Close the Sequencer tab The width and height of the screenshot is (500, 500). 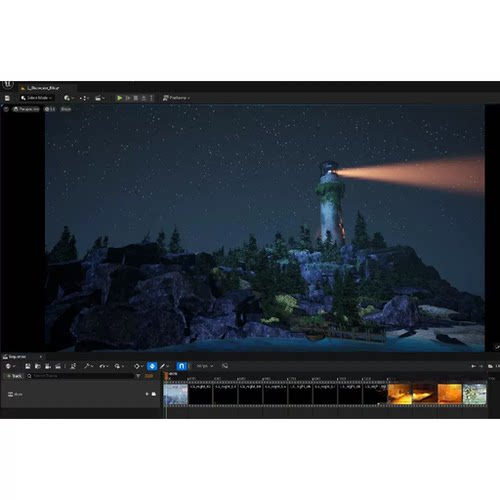[x=41, y=357]
